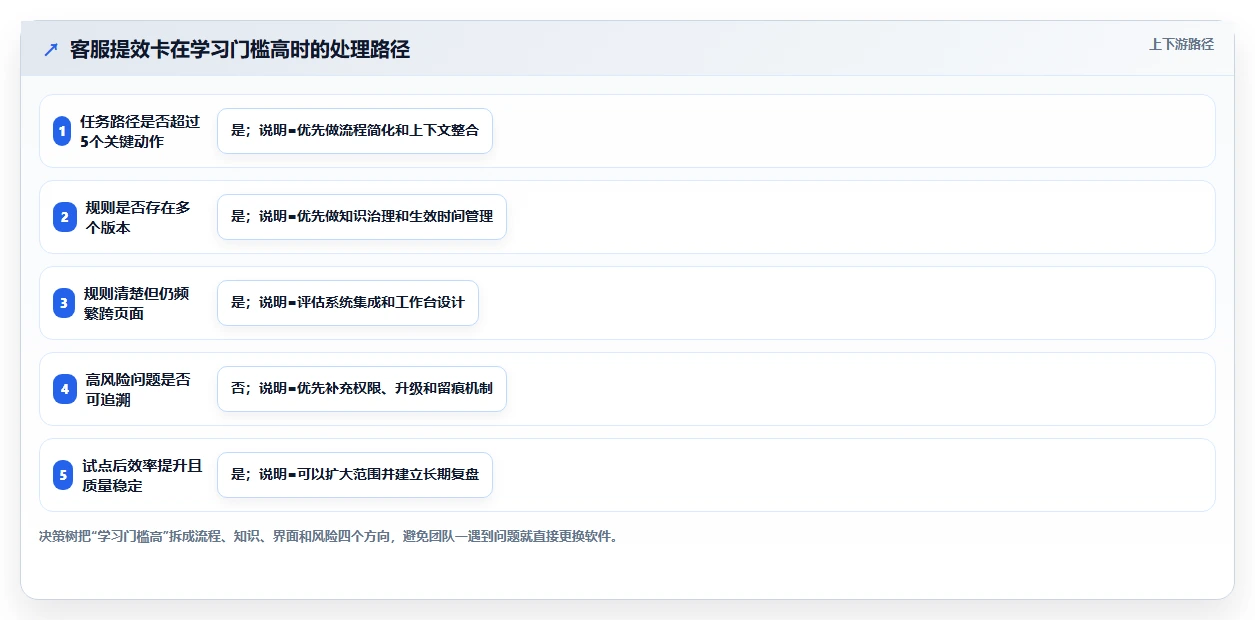This screenshot has height=620, width=1255.
Task: Click the 任务路径是否超过5个关键动作 question
Action: click(140, 131)
